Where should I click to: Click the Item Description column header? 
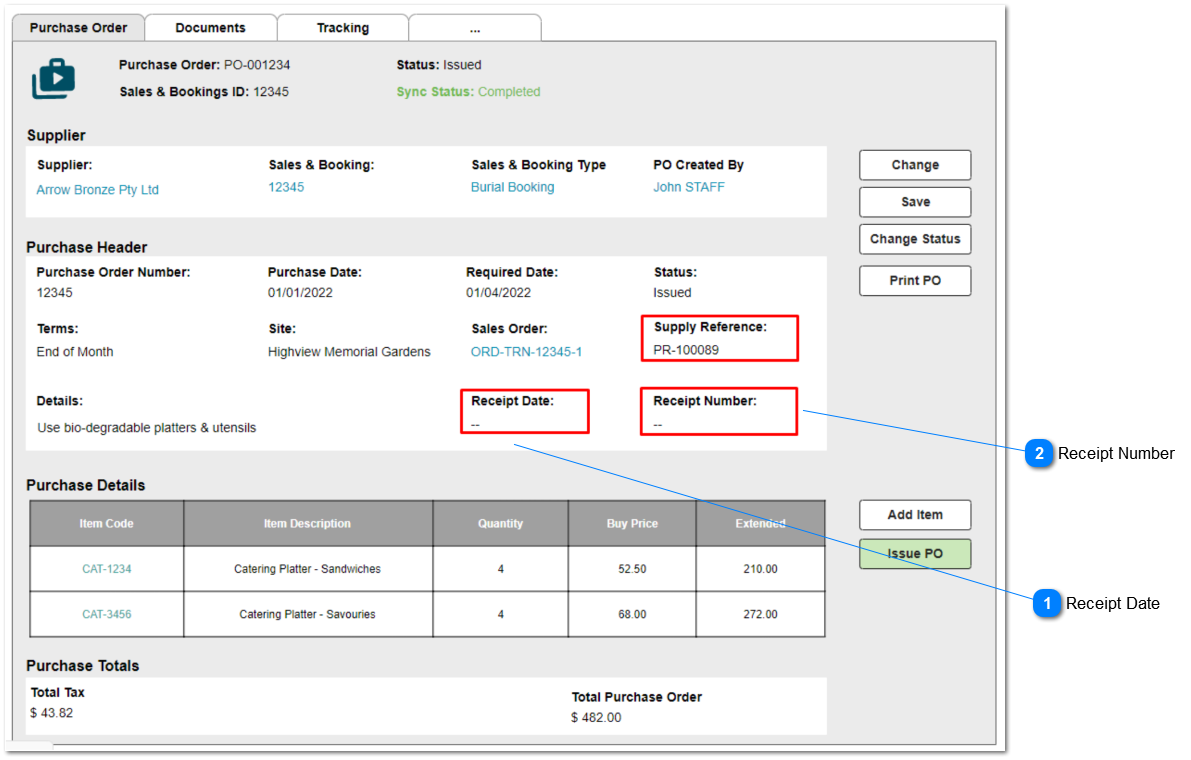point(308,524)
